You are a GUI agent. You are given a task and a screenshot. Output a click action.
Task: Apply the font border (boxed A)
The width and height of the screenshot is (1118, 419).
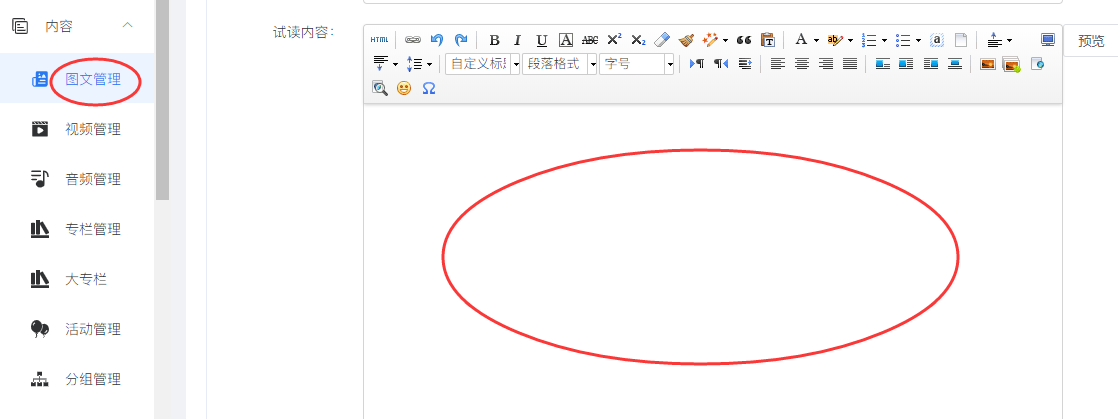(565, 40)
